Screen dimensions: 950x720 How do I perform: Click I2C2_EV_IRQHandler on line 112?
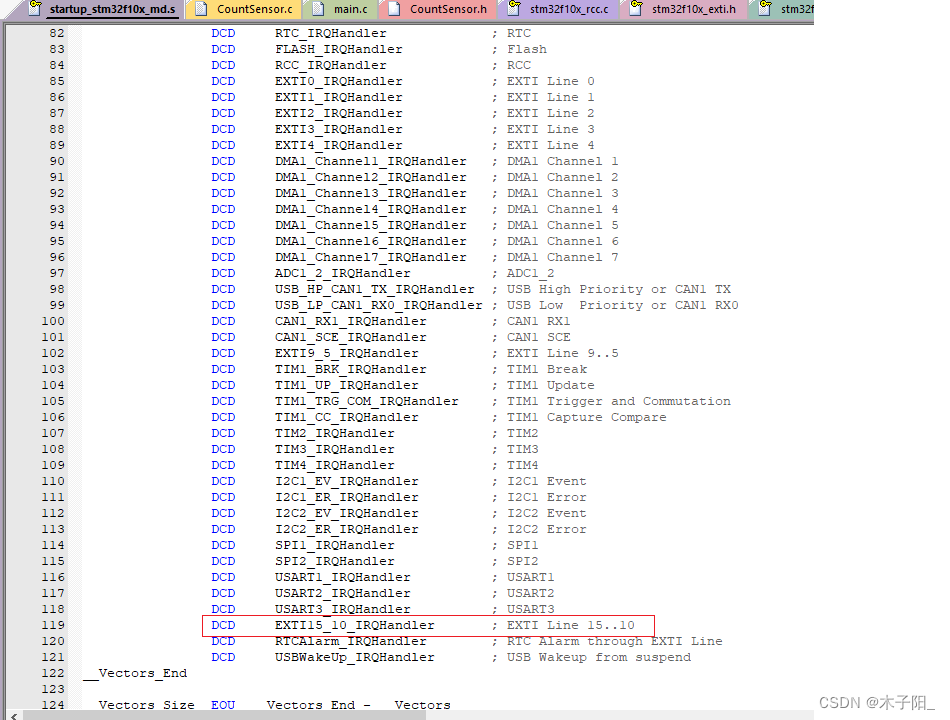pyautogui.click(x=347, y=513)
